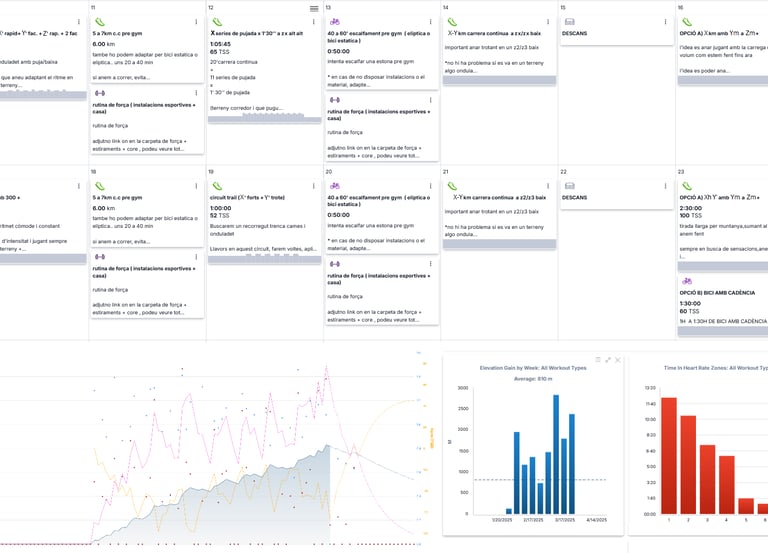Click the dumbbell icon on day 20 rutina de força
Viewport: 768px width, 553px height.
pos(335,264)
